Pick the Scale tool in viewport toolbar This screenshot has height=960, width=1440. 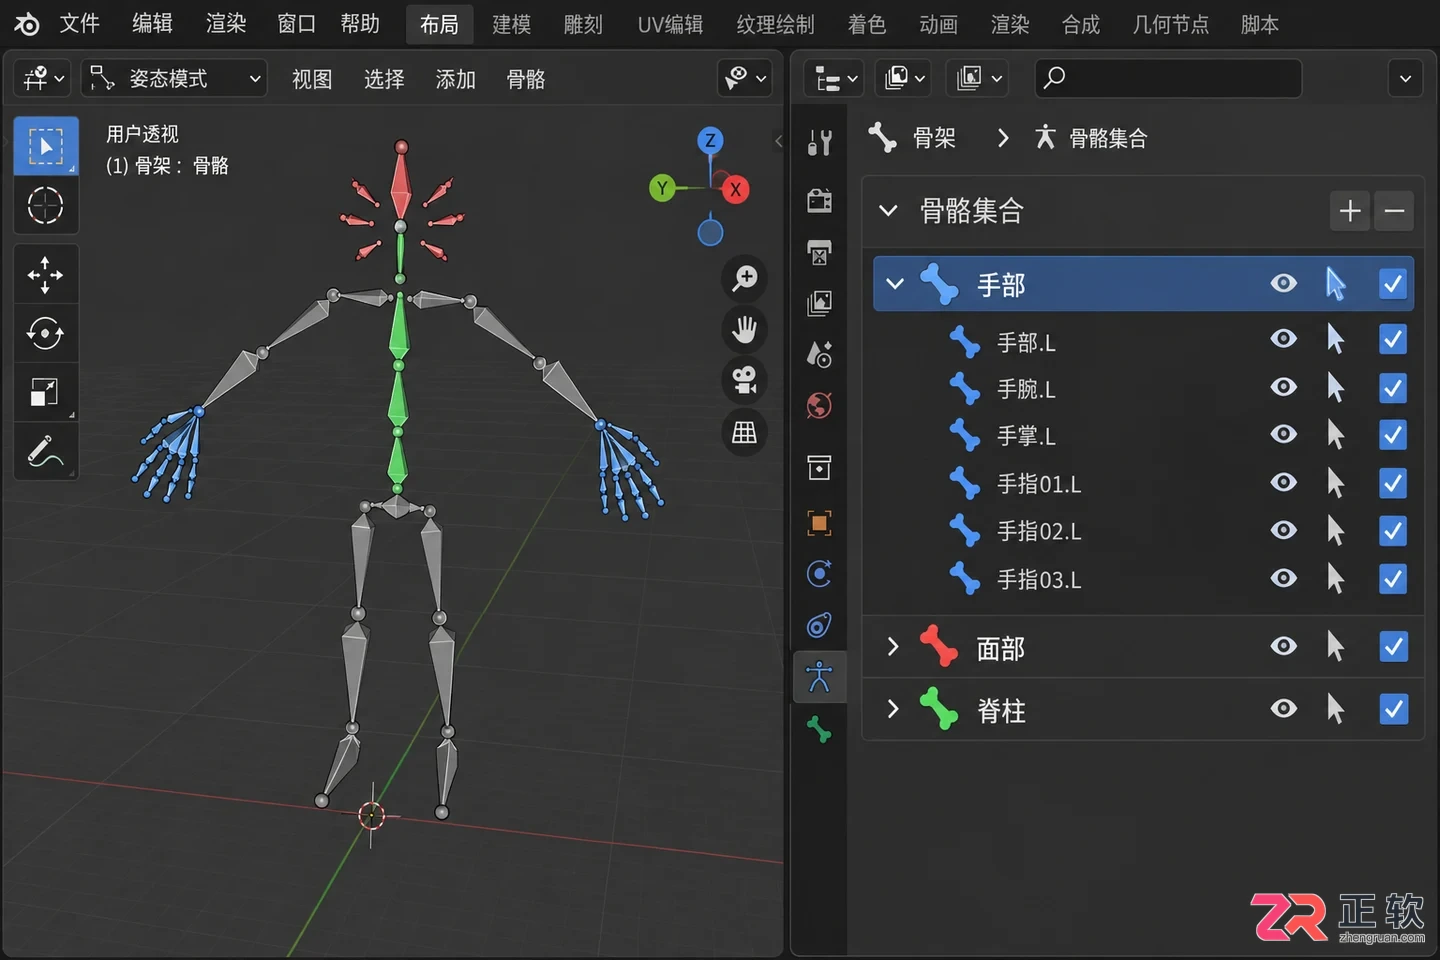click(46, 392)
